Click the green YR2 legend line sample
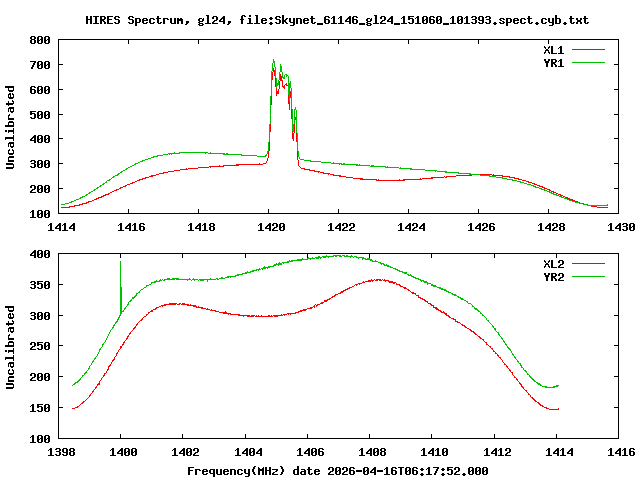The width and height of the screenshot is (640, 480). pos(588,277)
